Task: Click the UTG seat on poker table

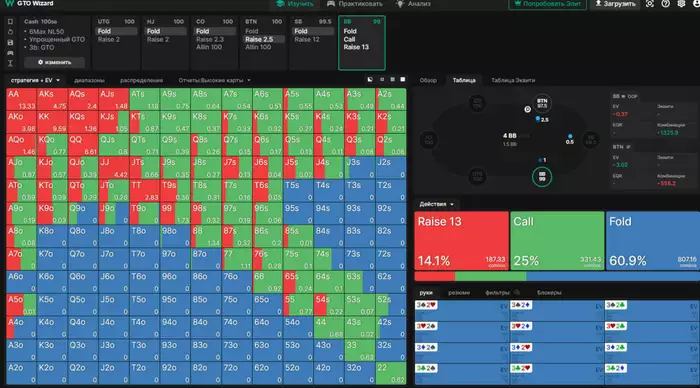Action: (x=477, y=177)
